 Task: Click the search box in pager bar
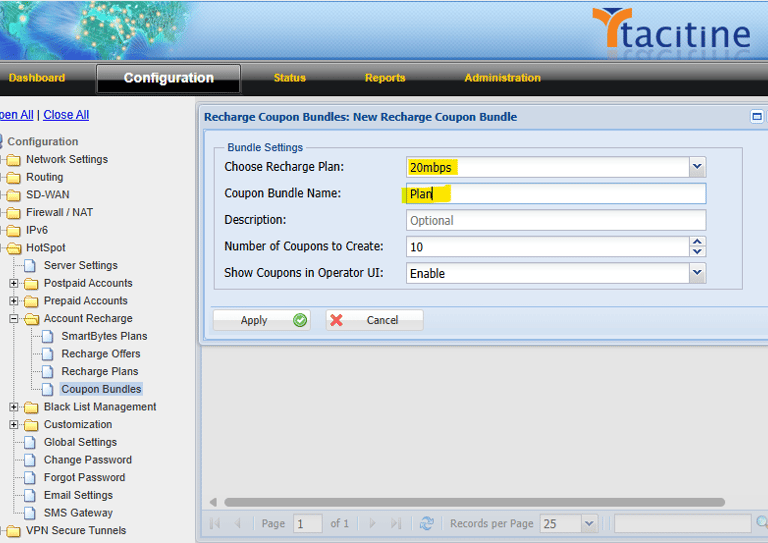683,523
